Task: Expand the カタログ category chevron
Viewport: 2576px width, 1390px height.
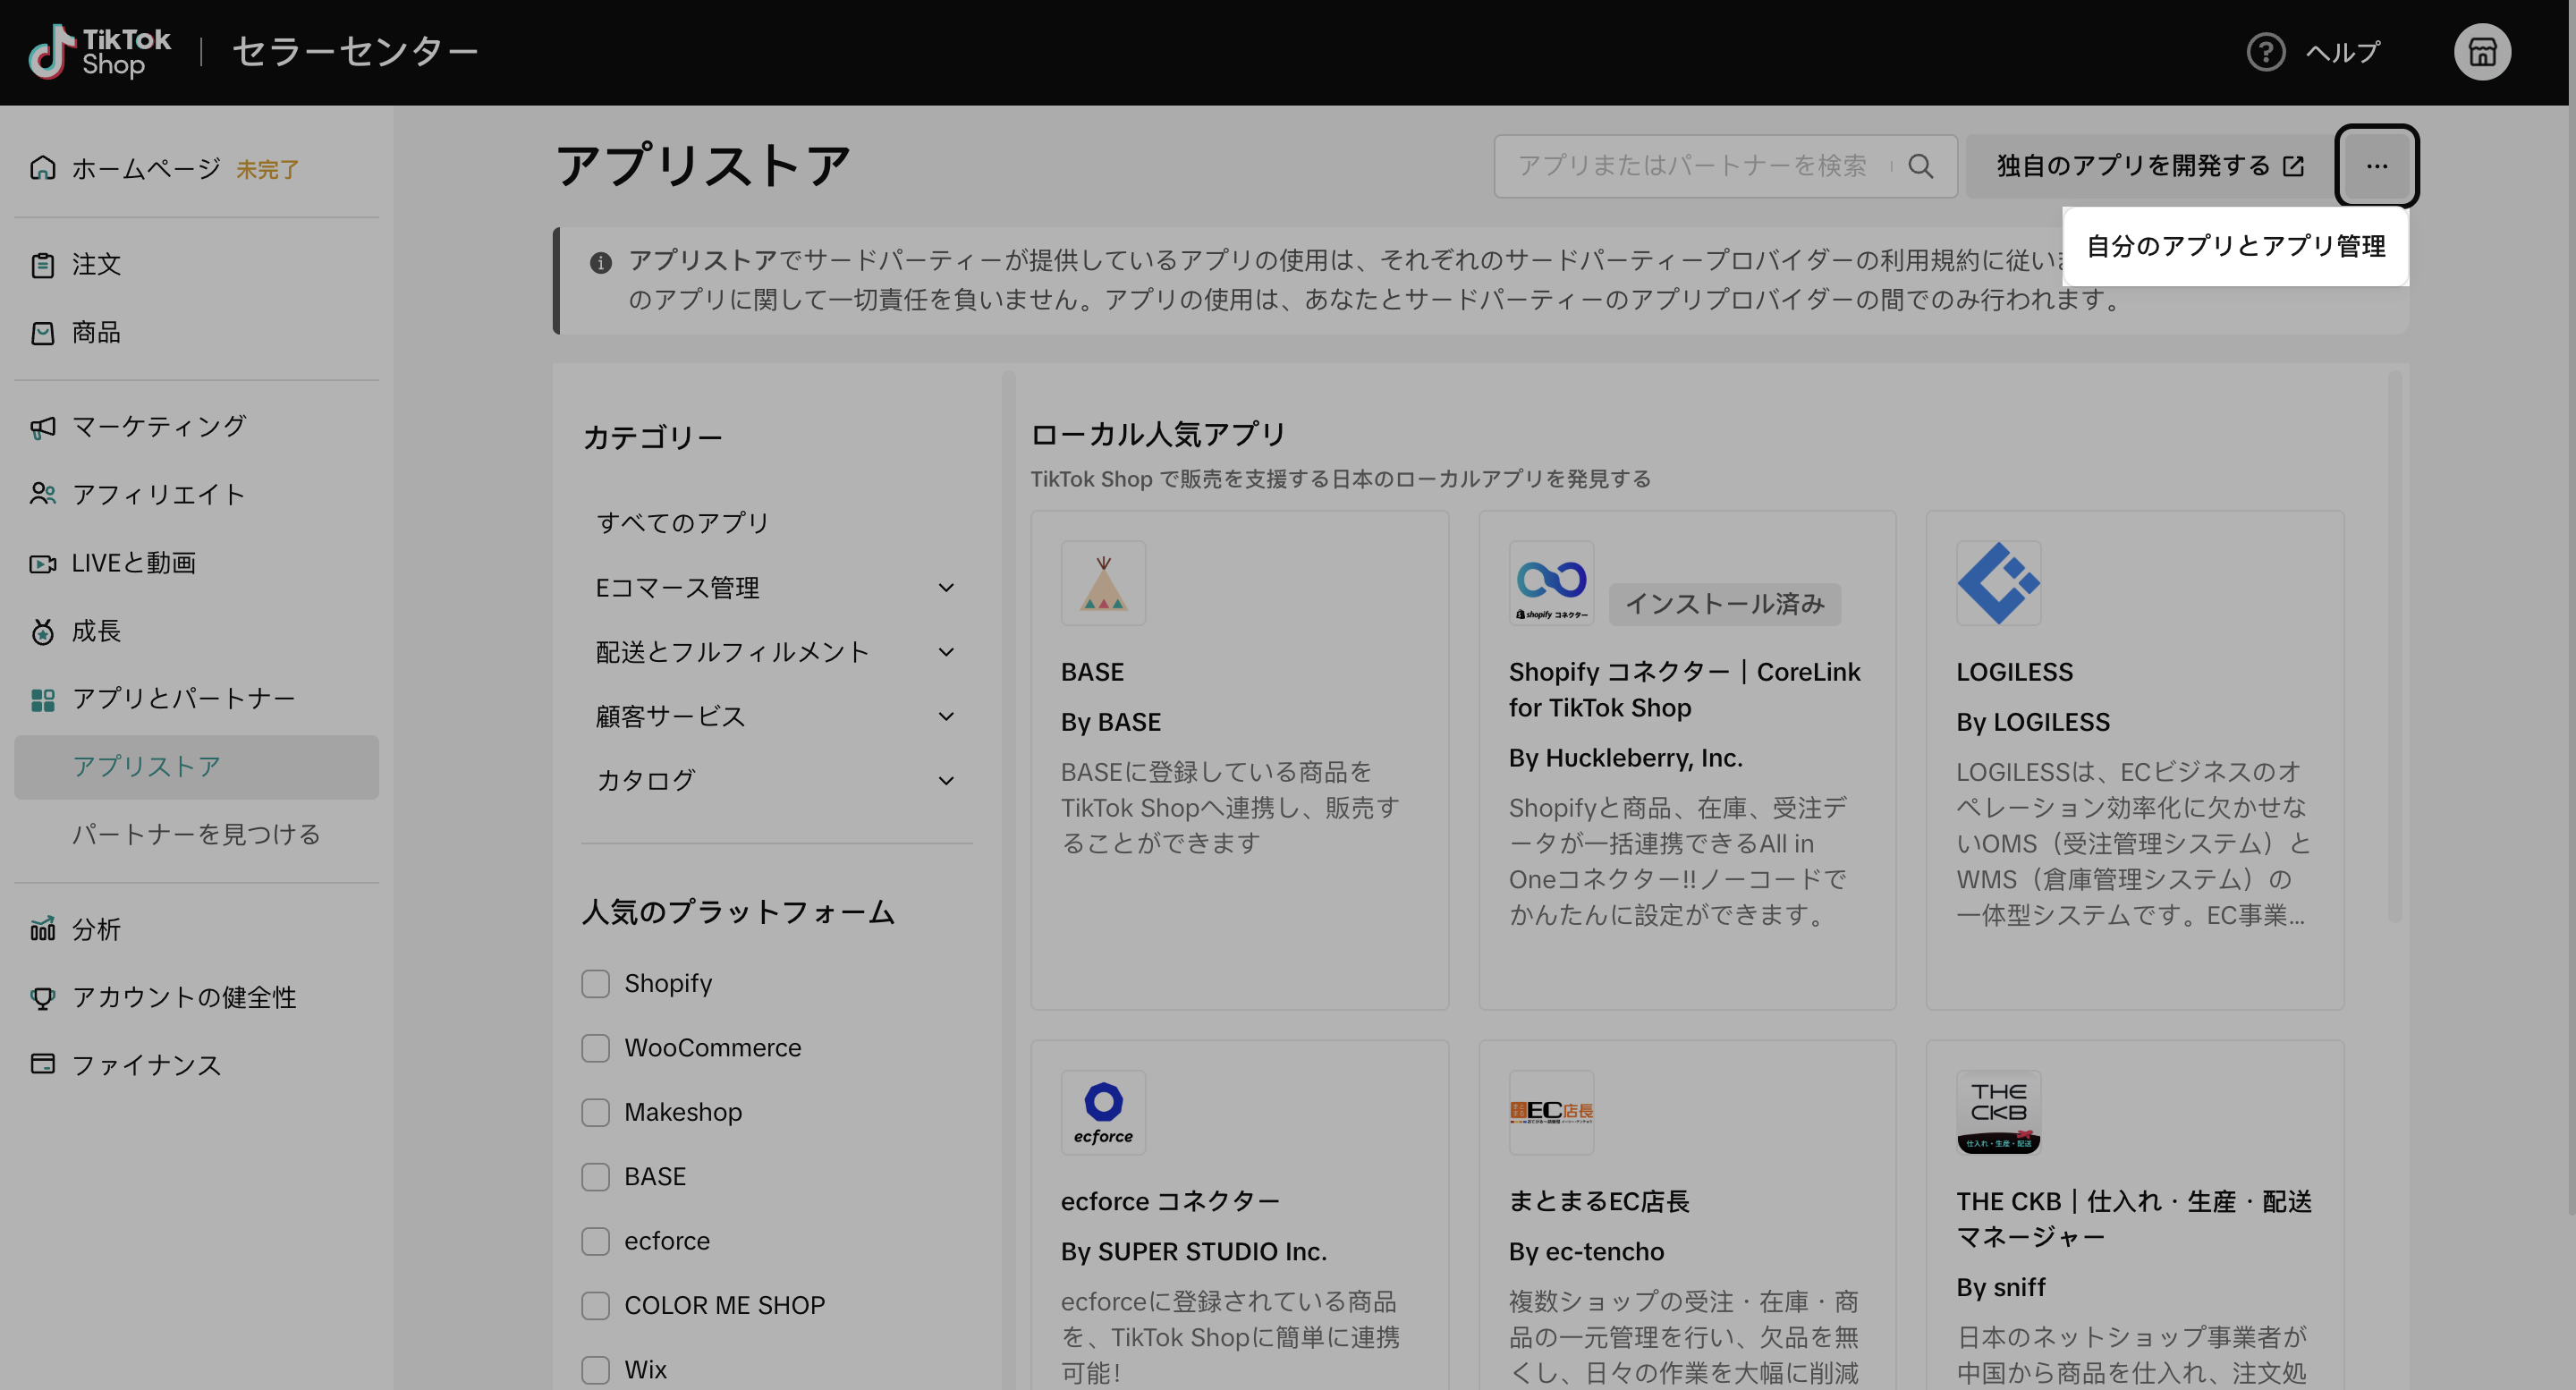Action: pos(945,781)
